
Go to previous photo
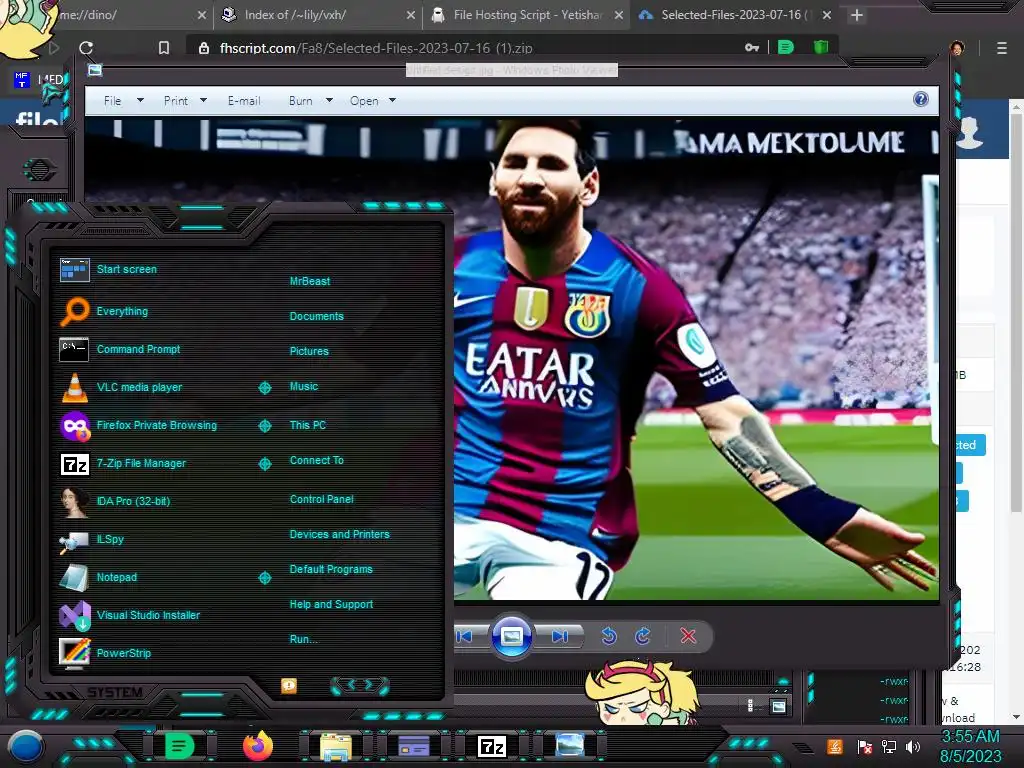pos(465,637)
